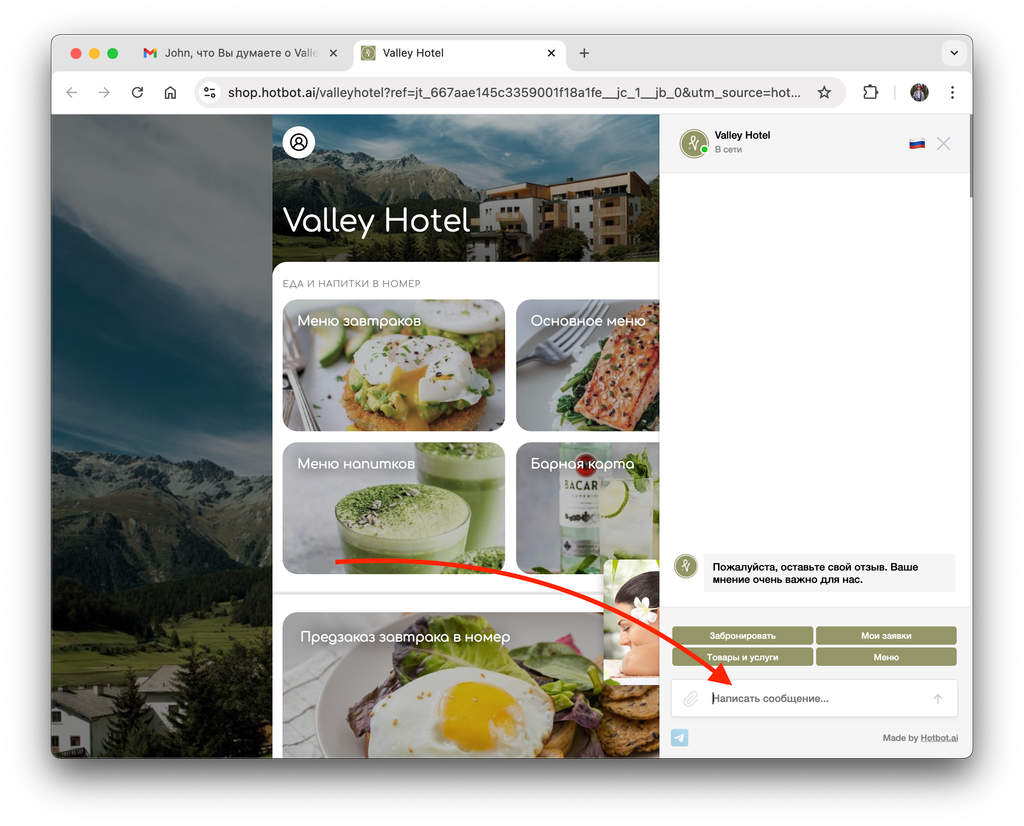Viewport: 1024px width, 826px height.
Task: Open the Основное меню card
Action: coord(588,365)
